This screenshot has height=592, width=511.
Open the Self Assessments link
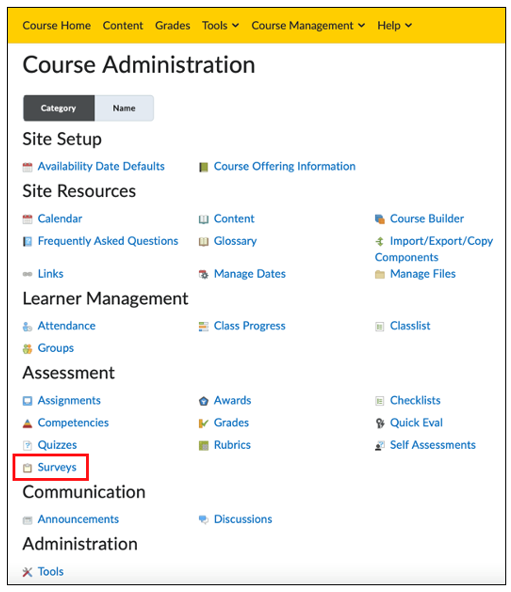point(432,445)
